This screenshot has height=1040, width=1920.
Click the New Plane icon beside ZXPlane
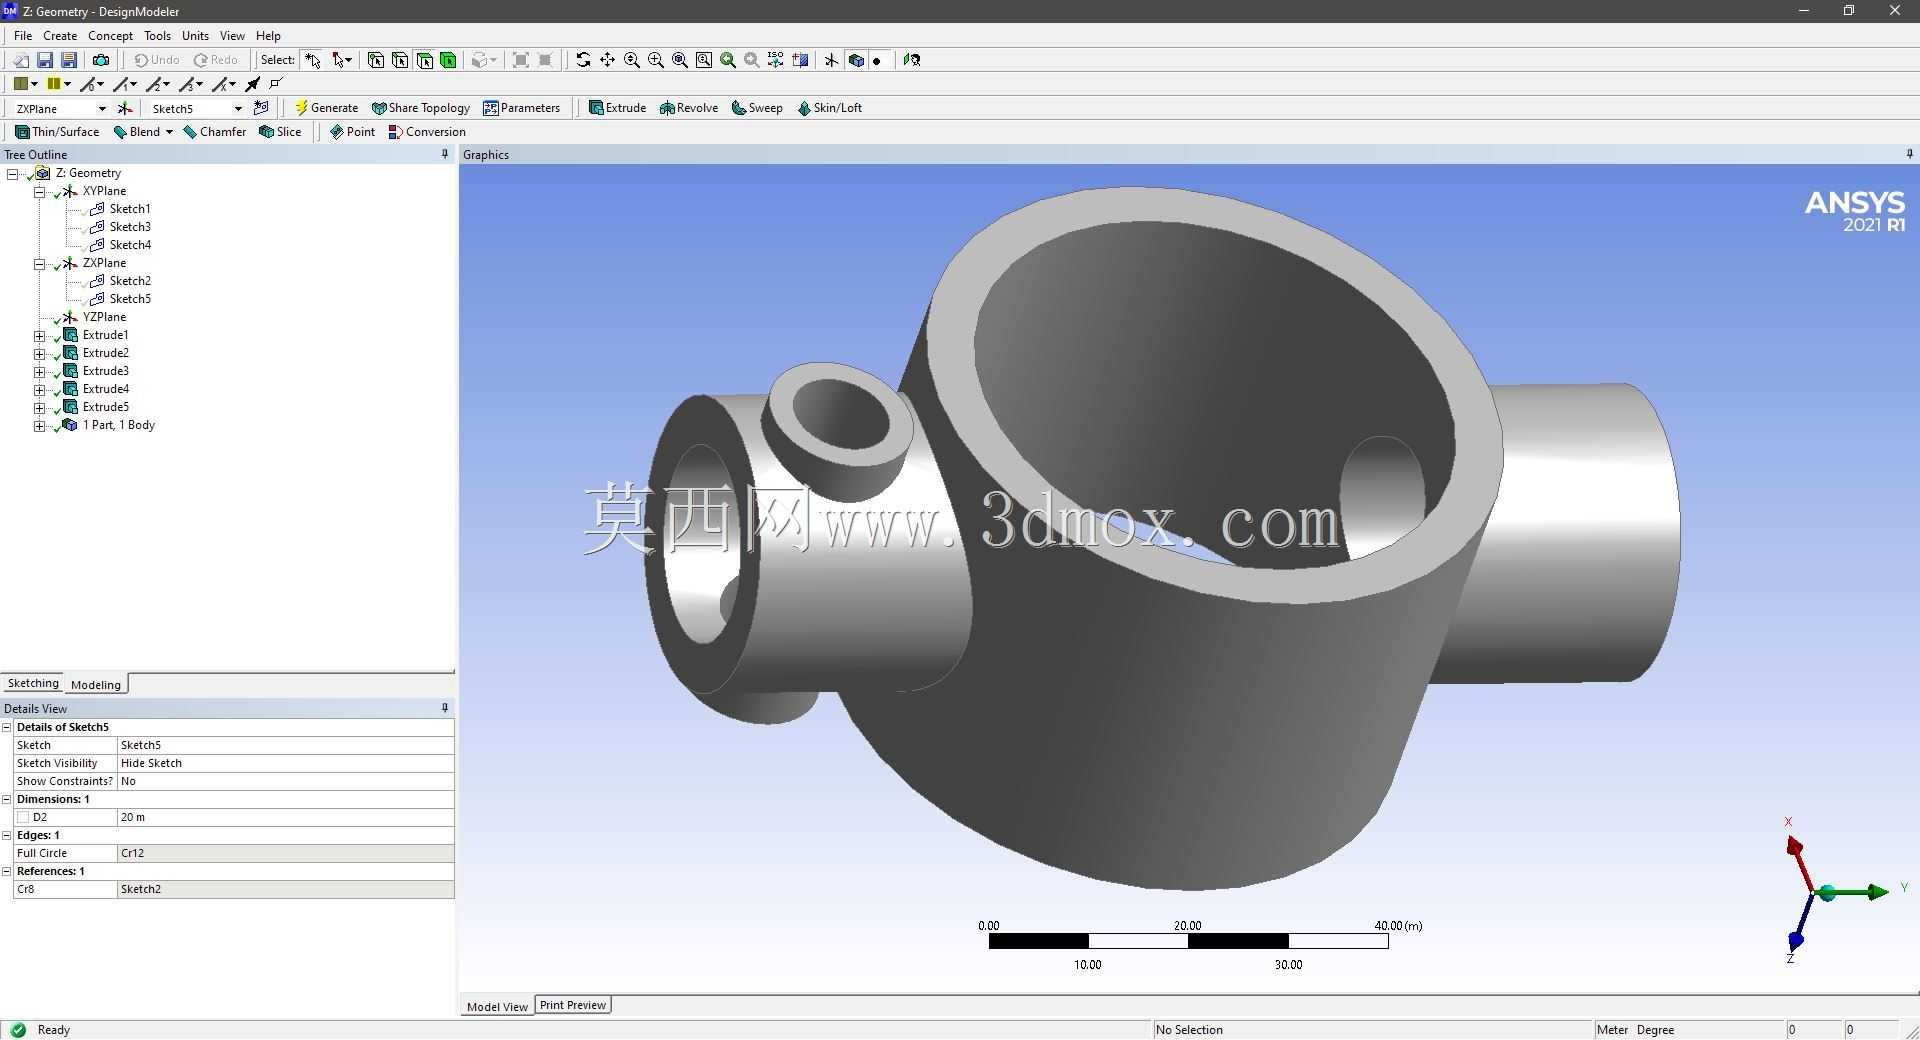coord(125,108)
